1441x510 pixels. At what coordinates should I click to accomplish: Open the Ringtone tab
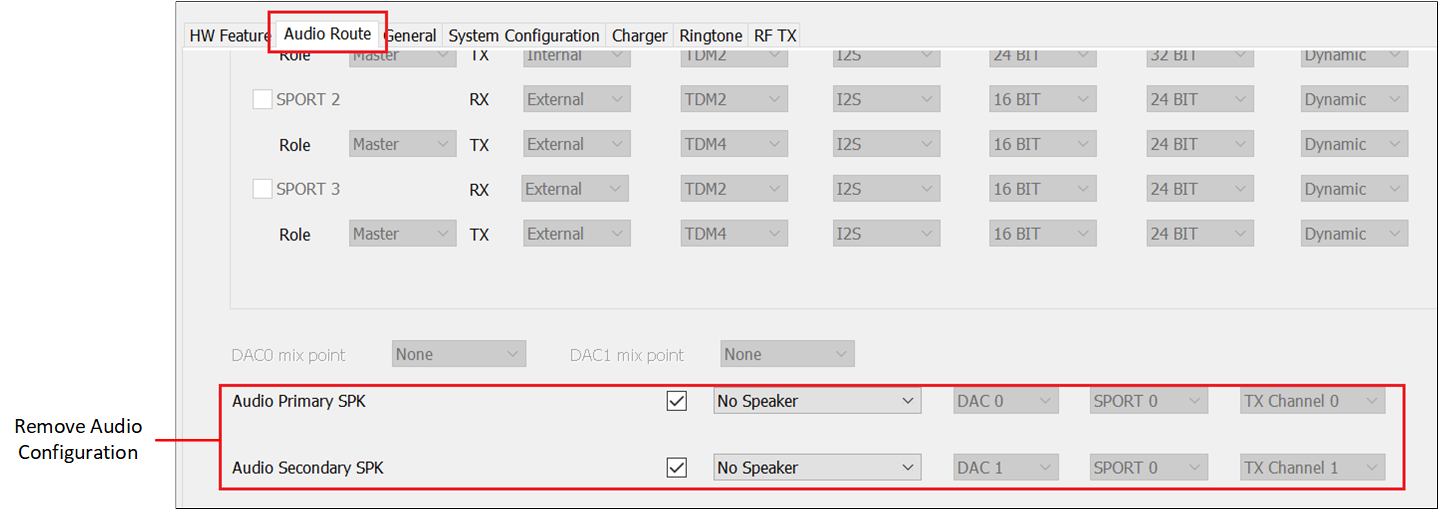point(711,36)
